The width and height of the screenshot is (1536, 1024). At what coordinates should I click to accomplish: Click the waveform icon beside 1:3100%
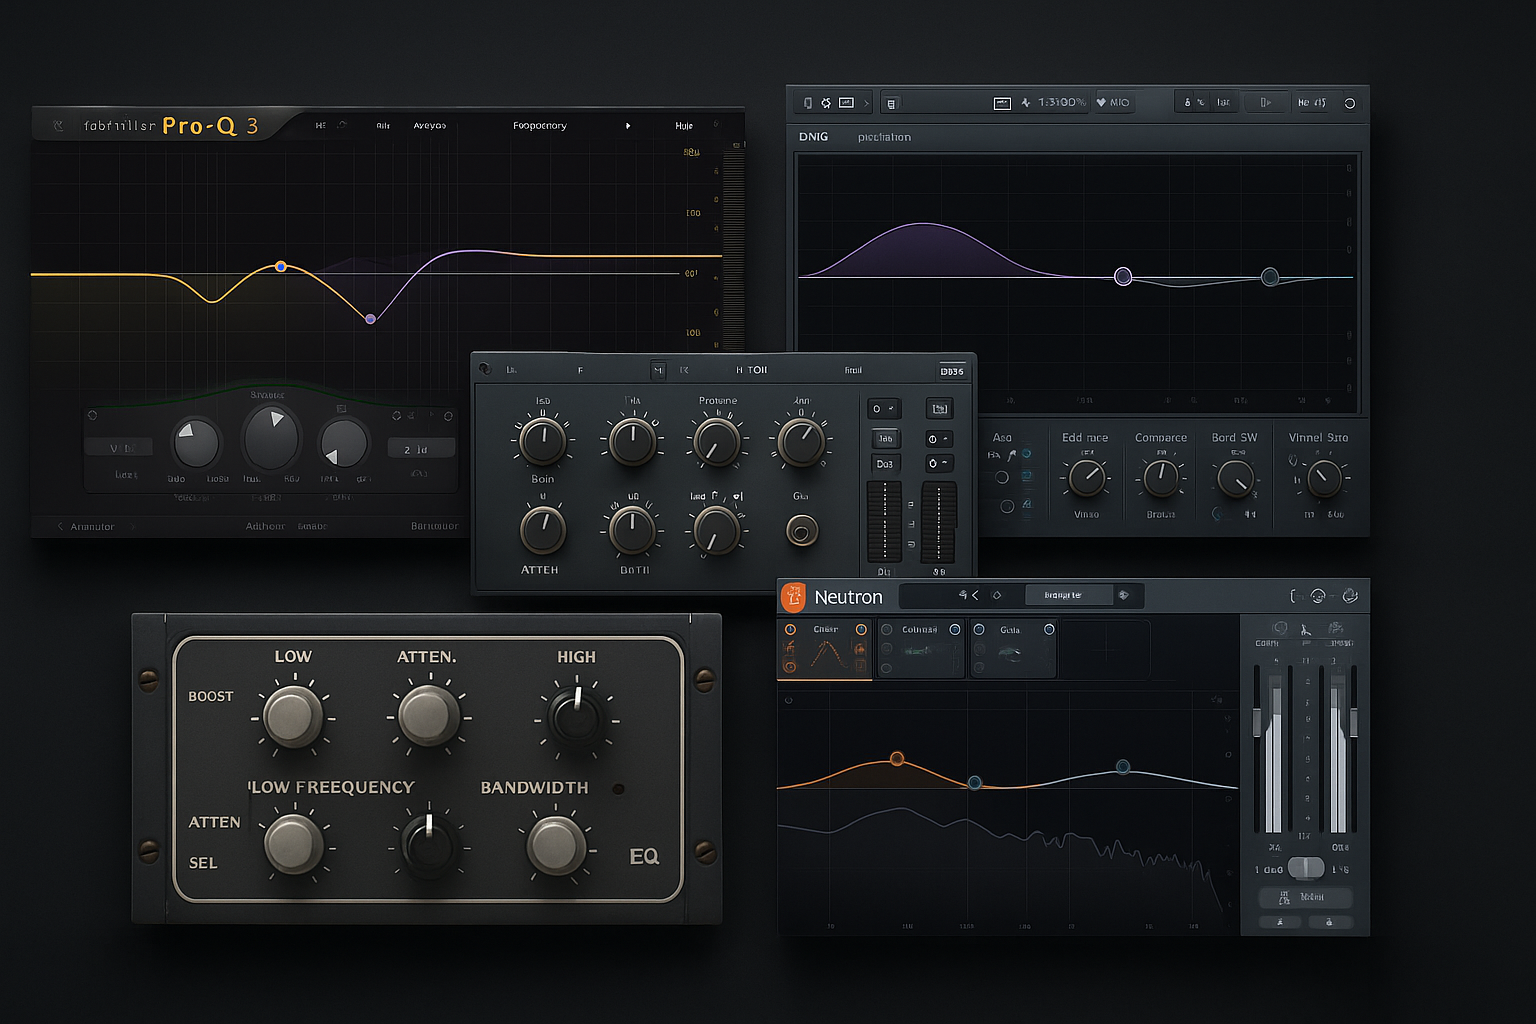click(1026, 102)
